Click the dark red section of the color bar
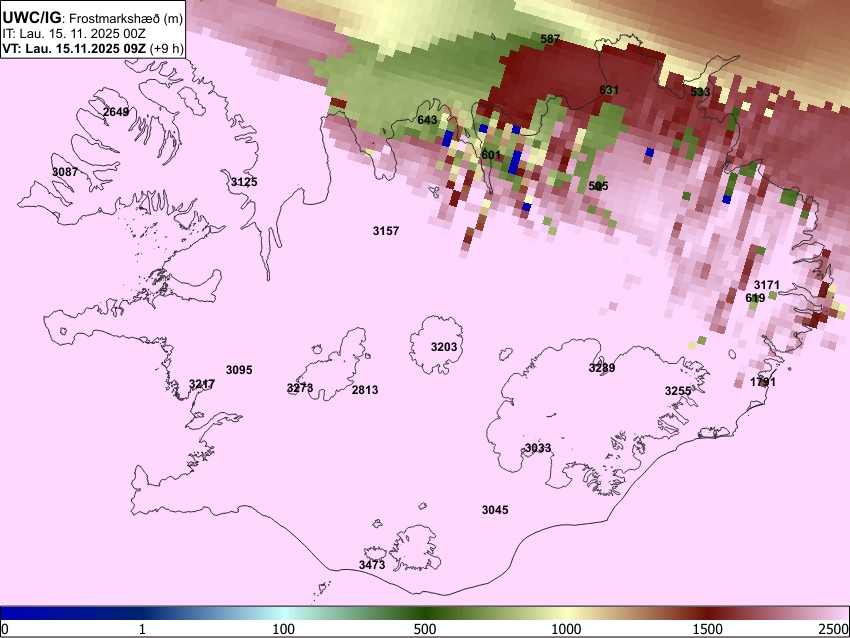Screen dimensions: 850x638 tap(708, 613)
